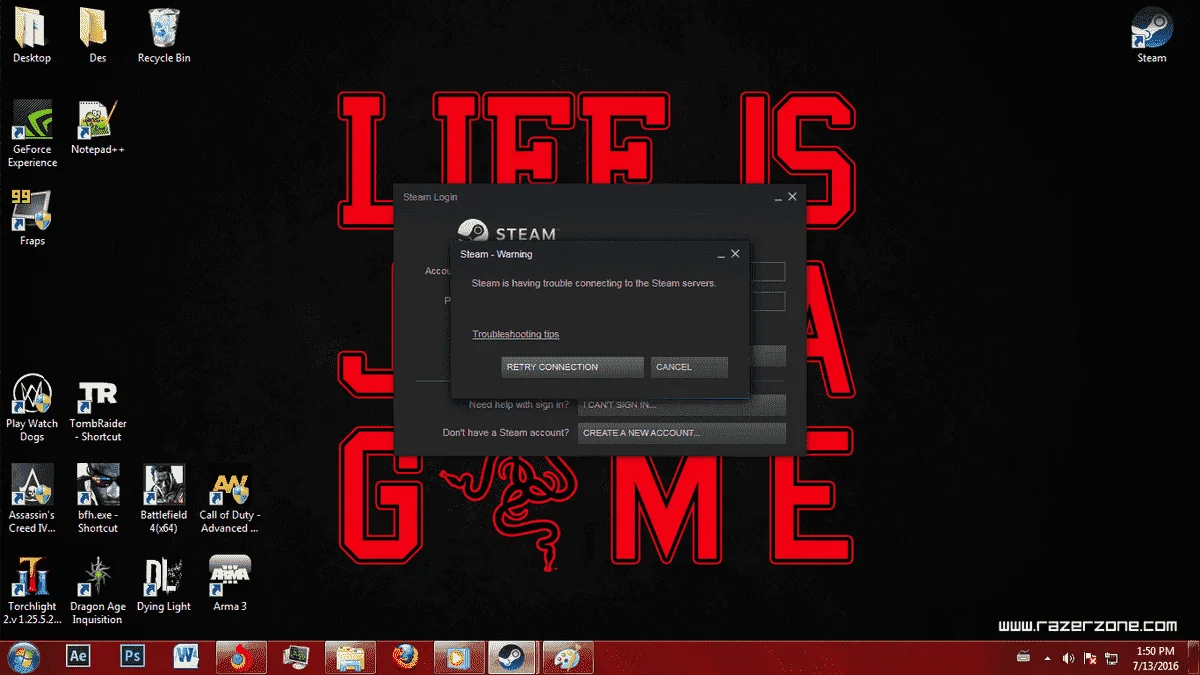1200x675 pixels.
Task: Select the Desktop folder icon
Action: click(32, 36)
